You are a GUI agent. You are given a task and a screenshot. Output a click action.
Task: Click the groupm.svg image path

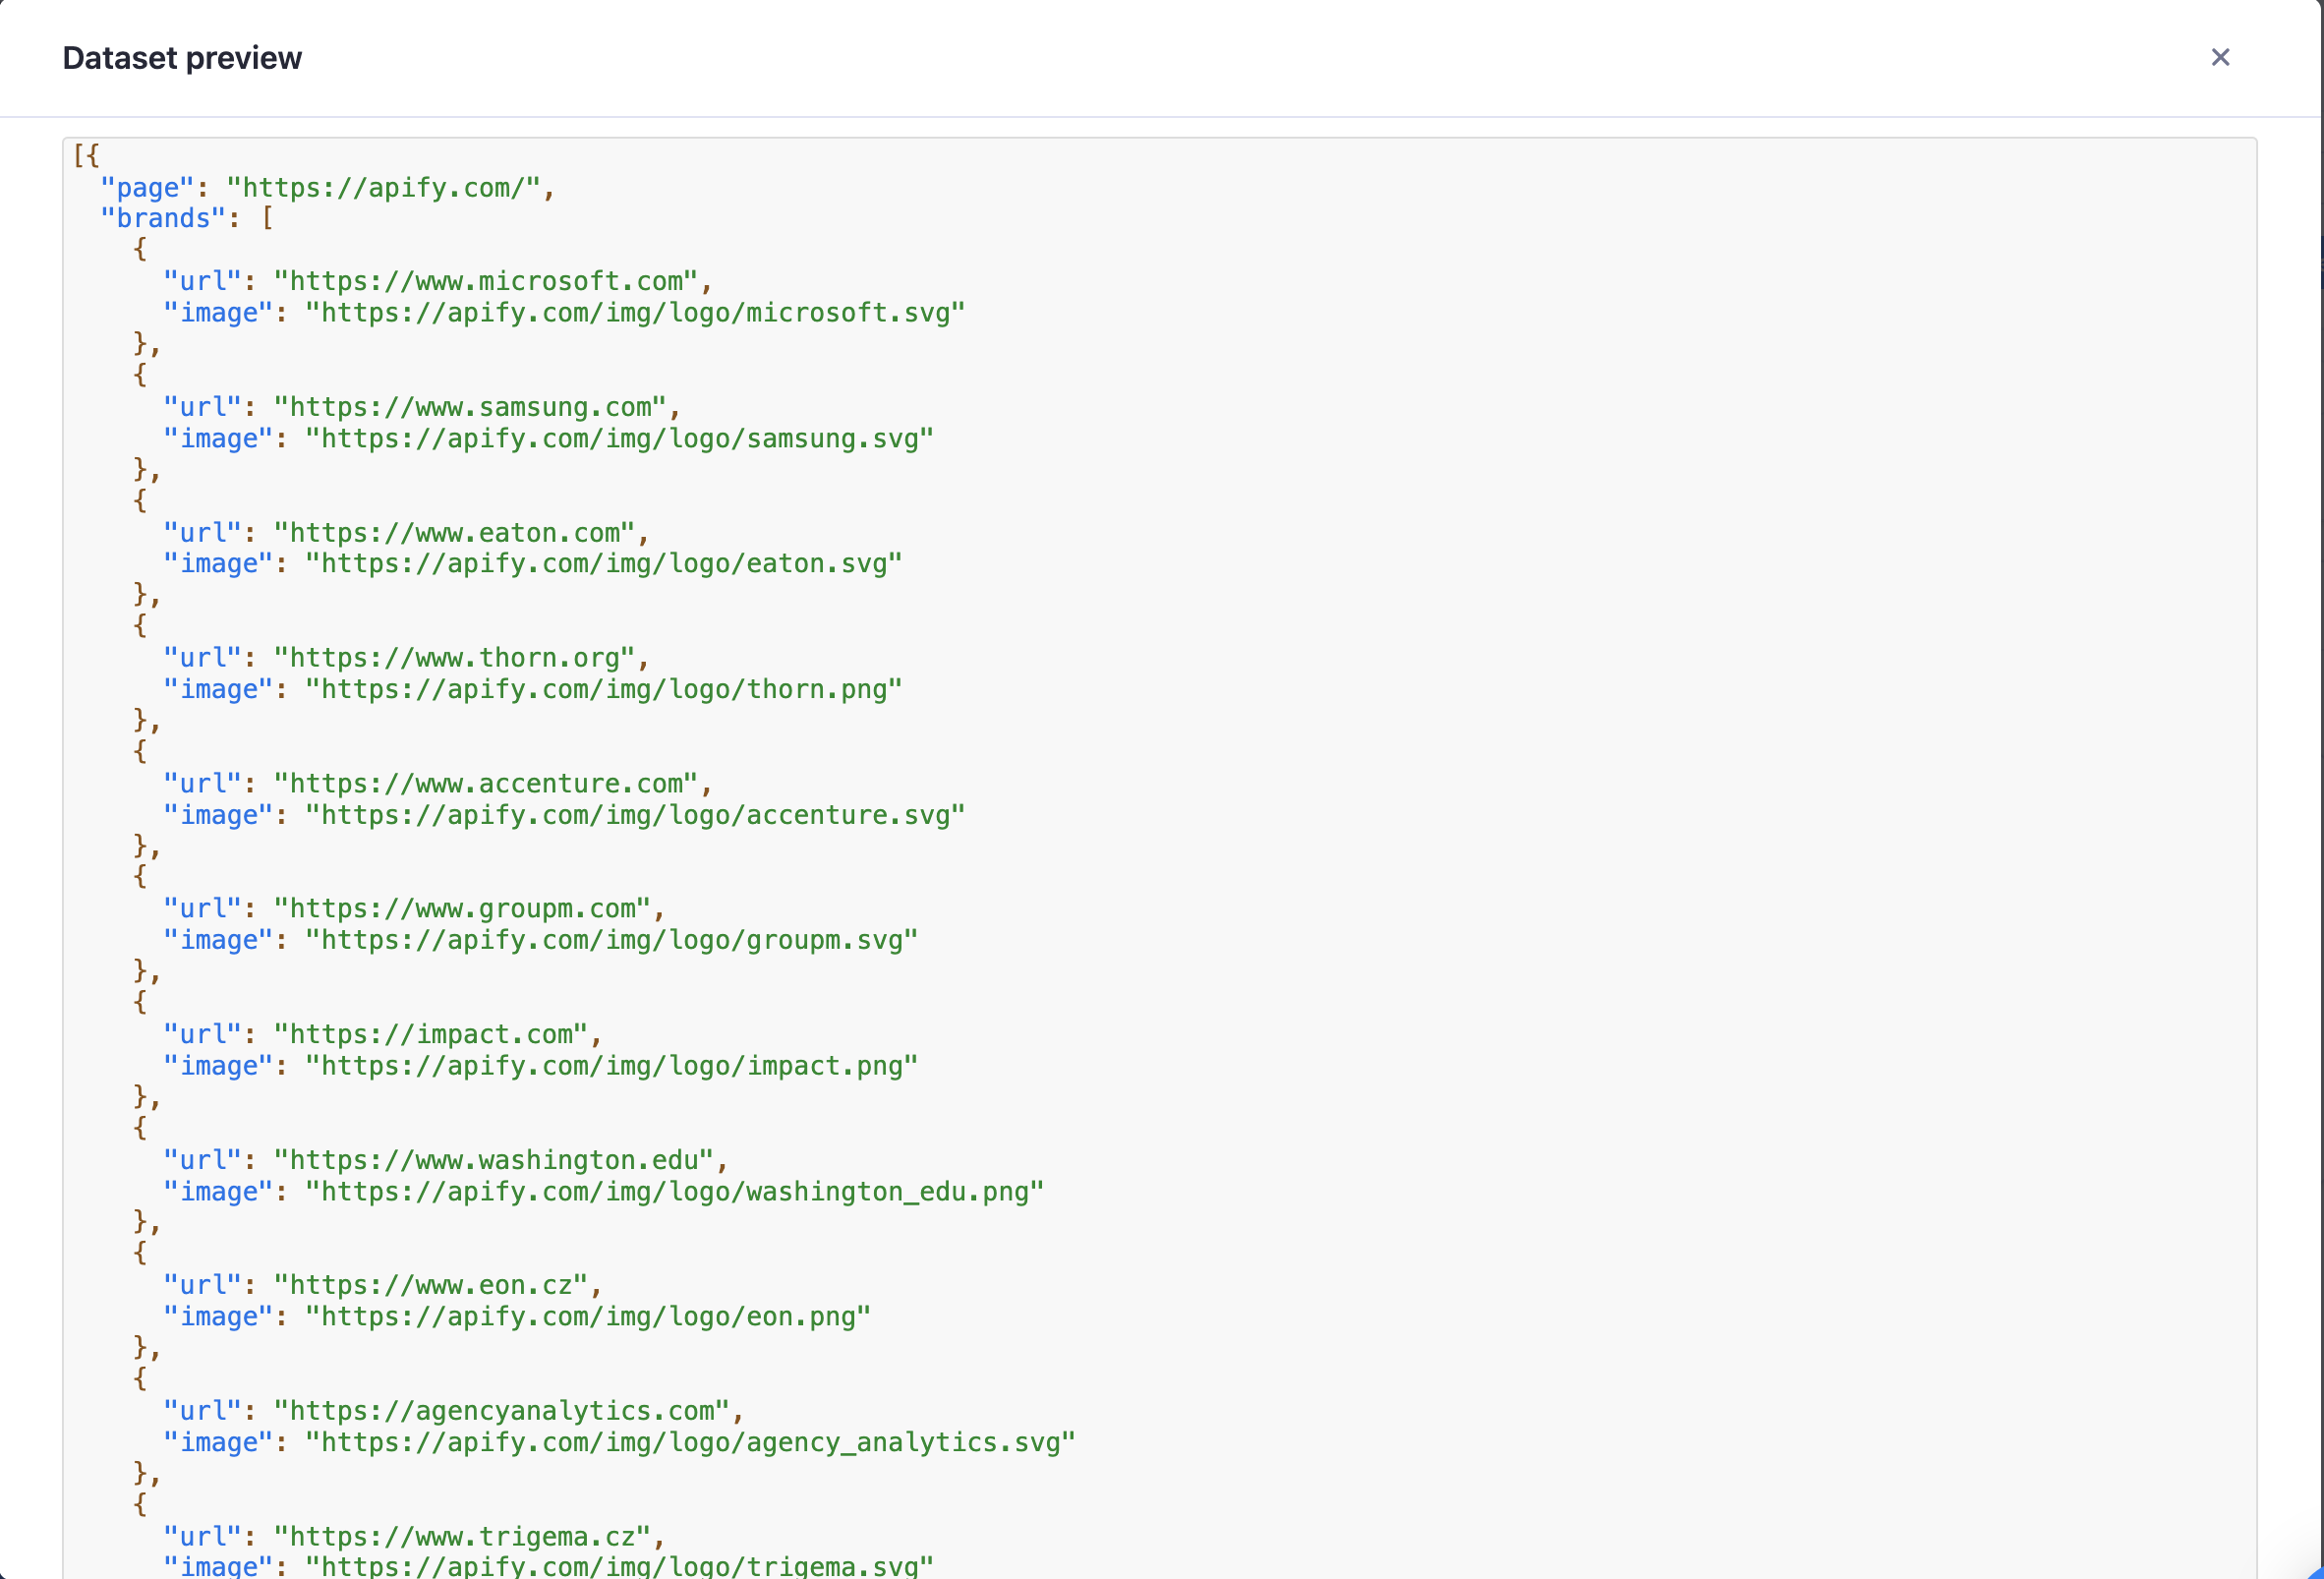point(611,940)
